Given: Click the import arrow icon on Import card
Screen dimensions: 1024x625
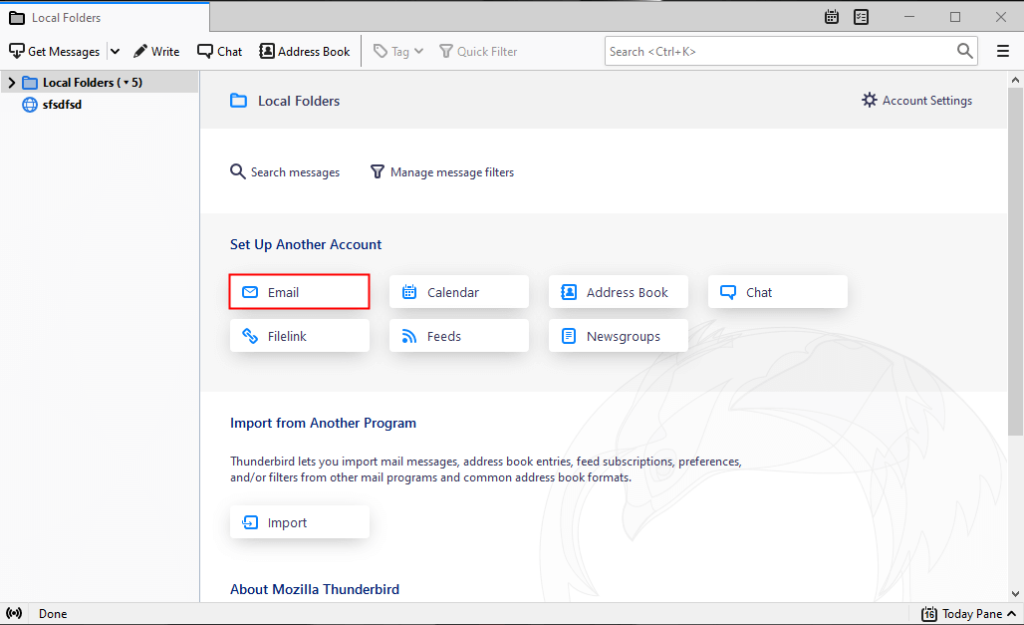Looking at the screenshot, I should (250, 522).
